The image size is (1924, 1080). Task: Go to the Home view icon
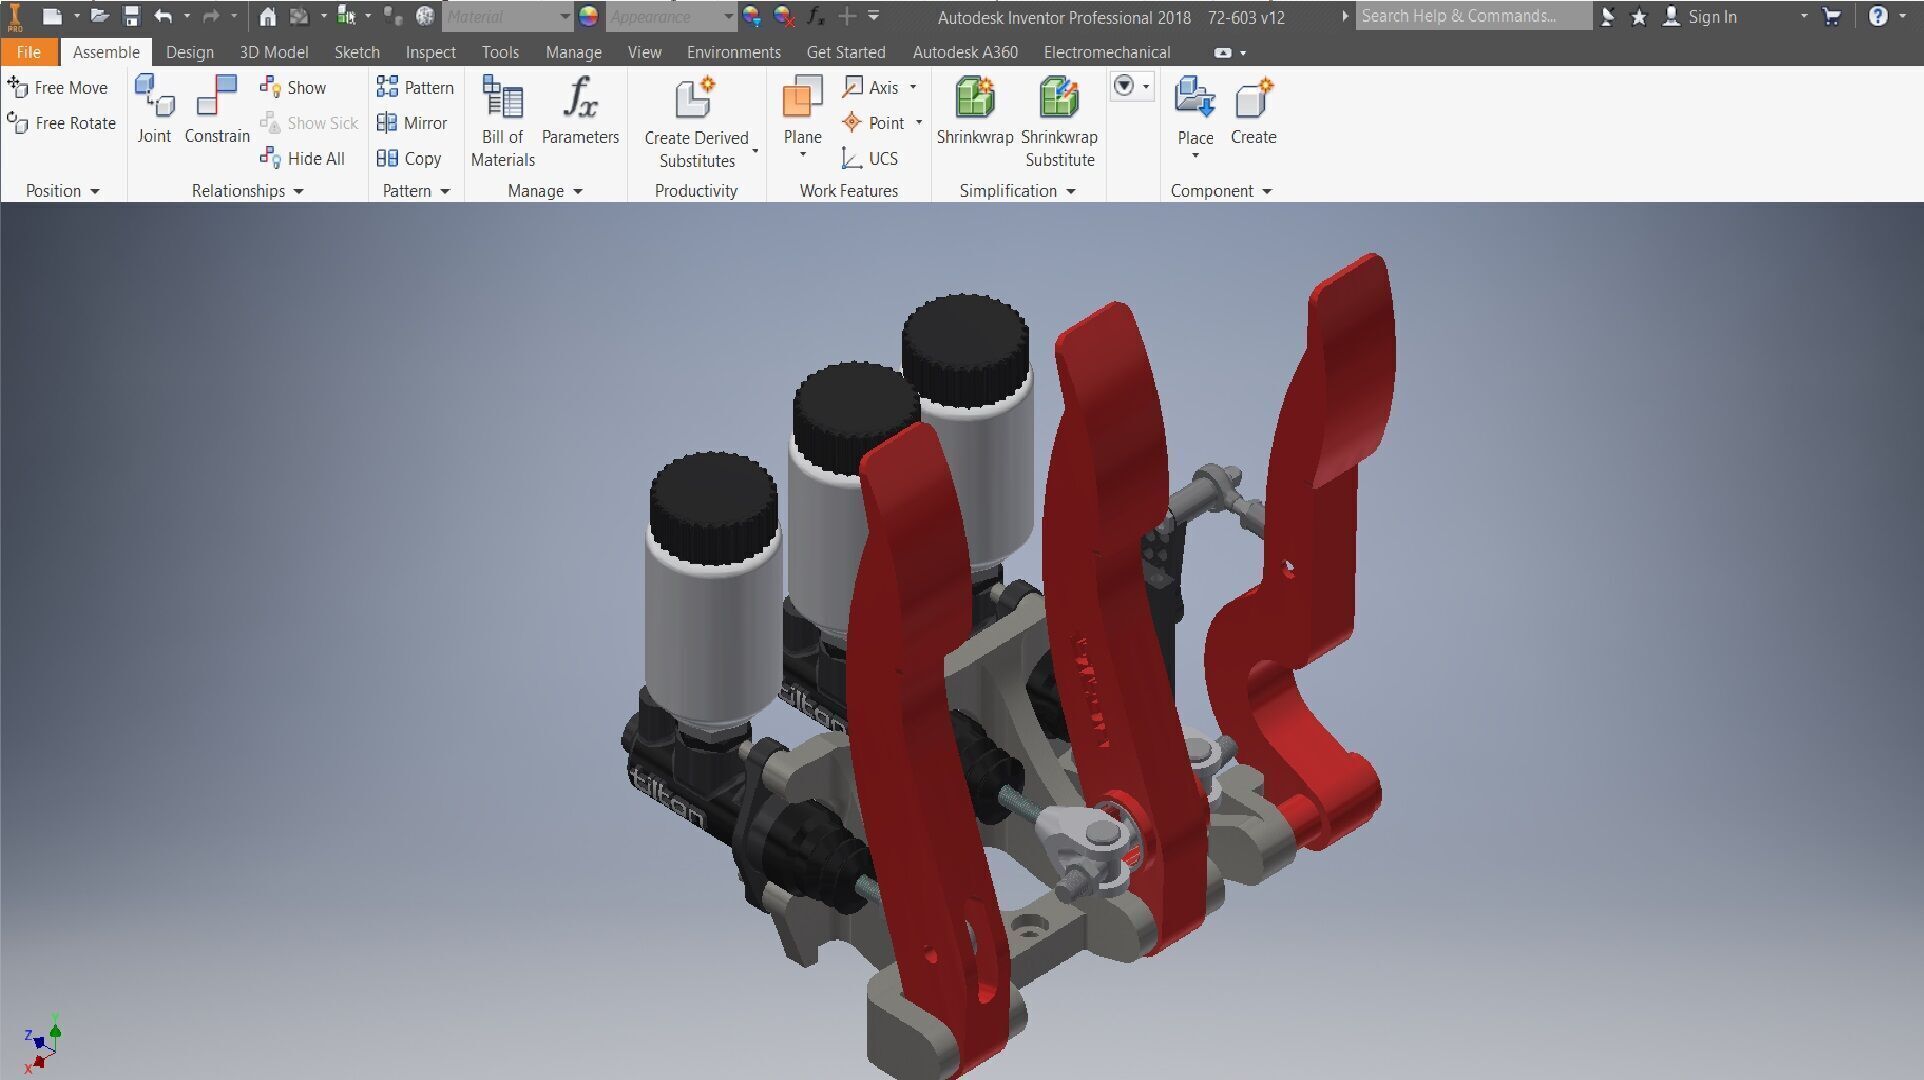267,16
